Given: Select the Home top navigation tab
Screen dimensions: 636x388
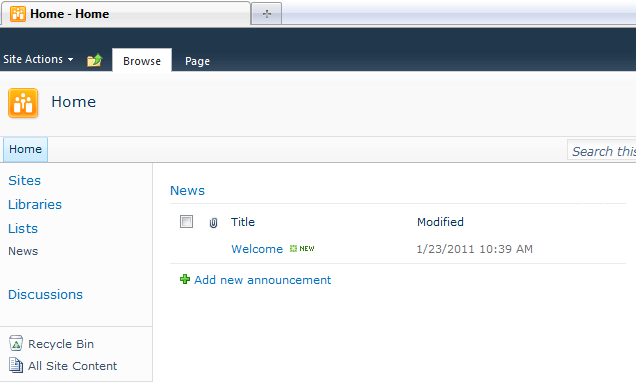Looking at the screenshot, I should (26, 149).
